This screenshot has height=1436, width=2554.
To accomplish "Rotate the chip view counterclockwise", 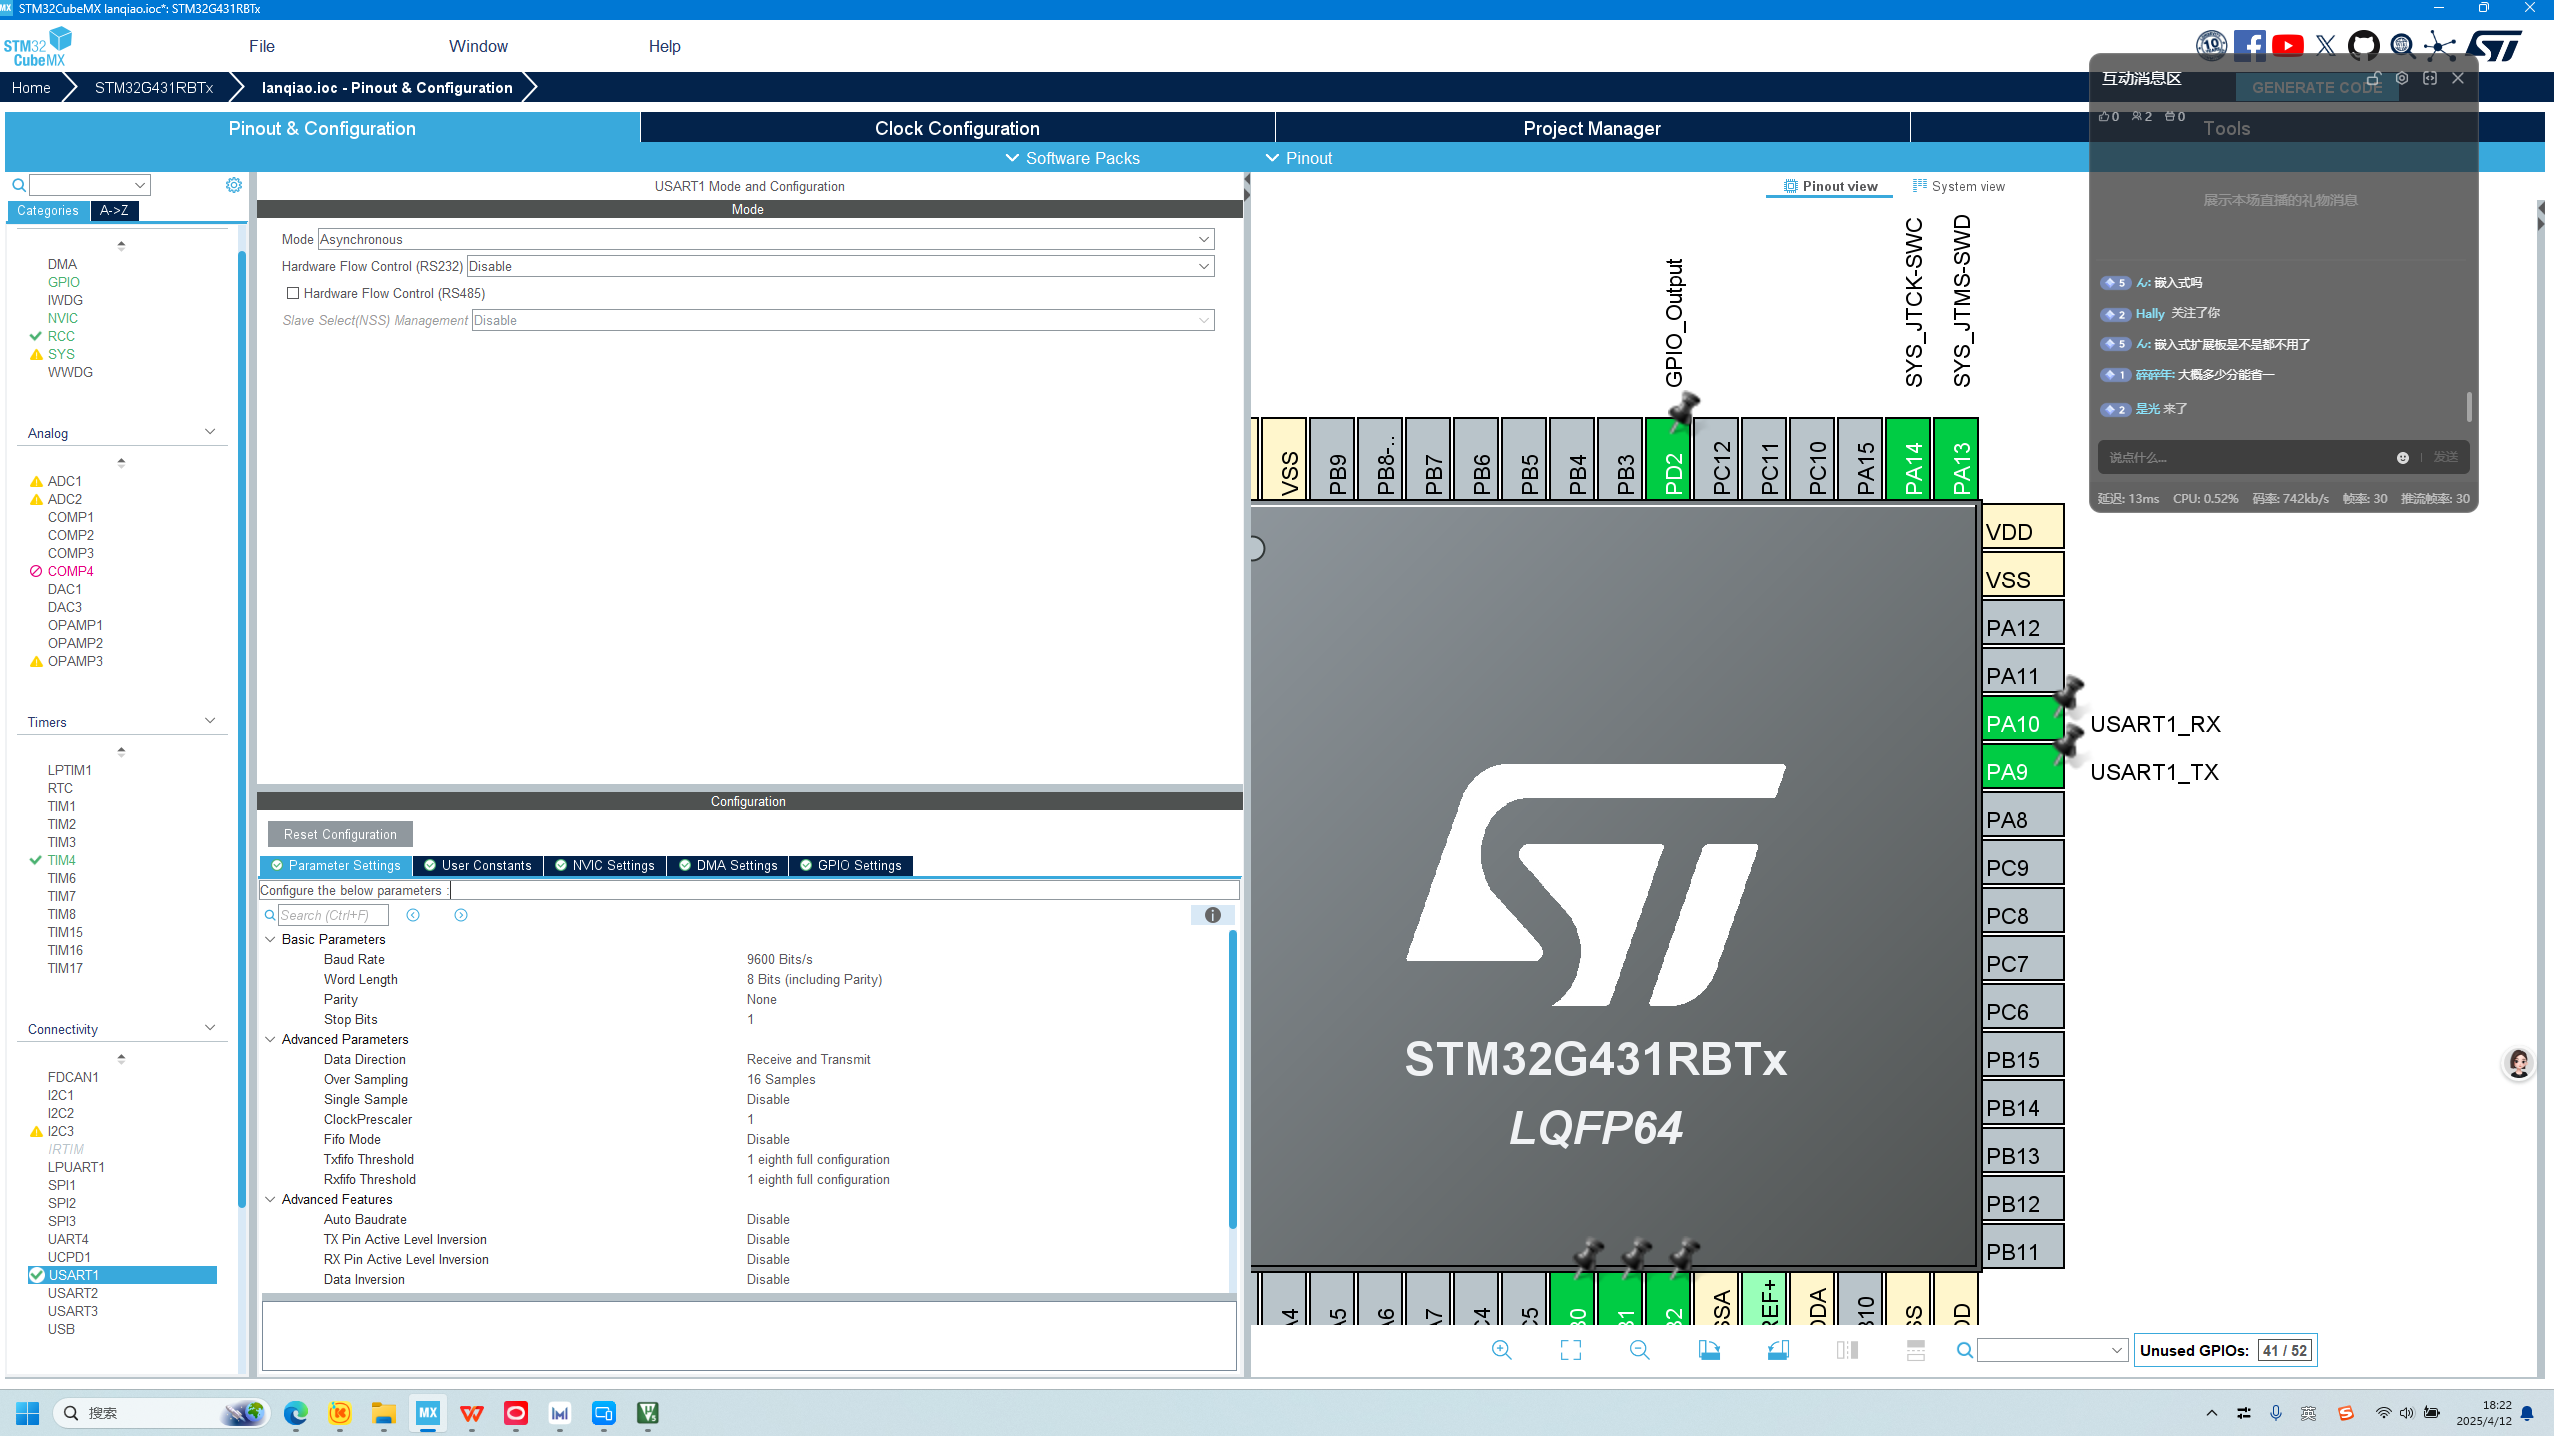I will pos(1778,1350).
